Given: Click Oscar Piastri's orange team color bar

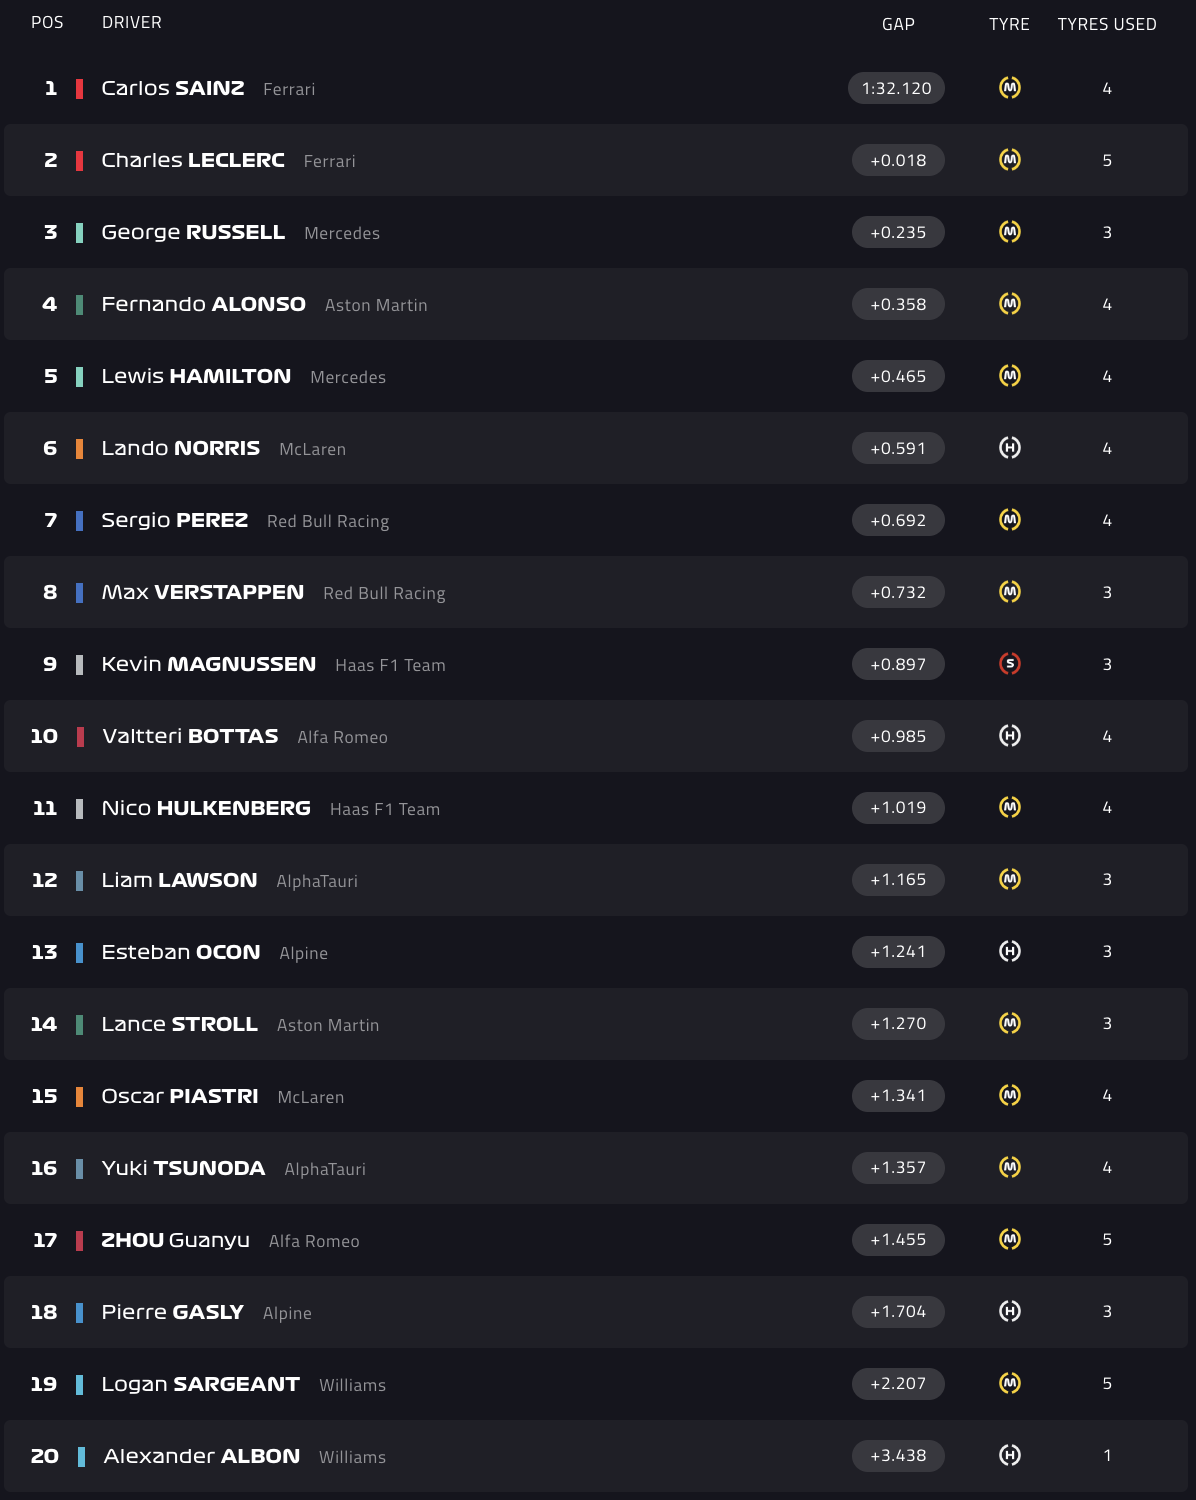Looking at the screenshot, I should click(79, 1096).
